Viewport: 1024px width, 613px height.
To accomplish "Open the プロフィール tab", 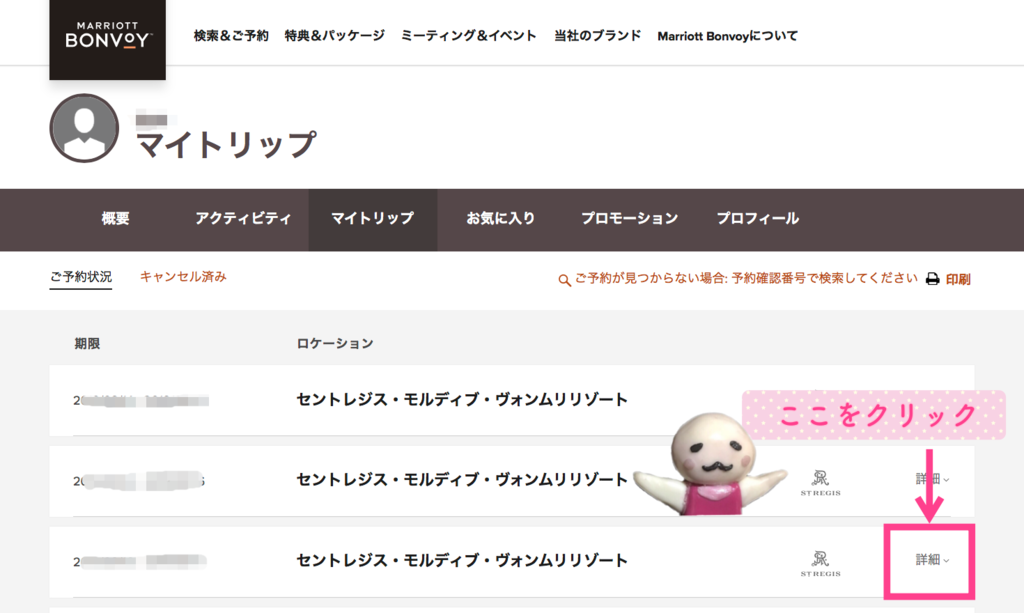I will click(758, 219).
